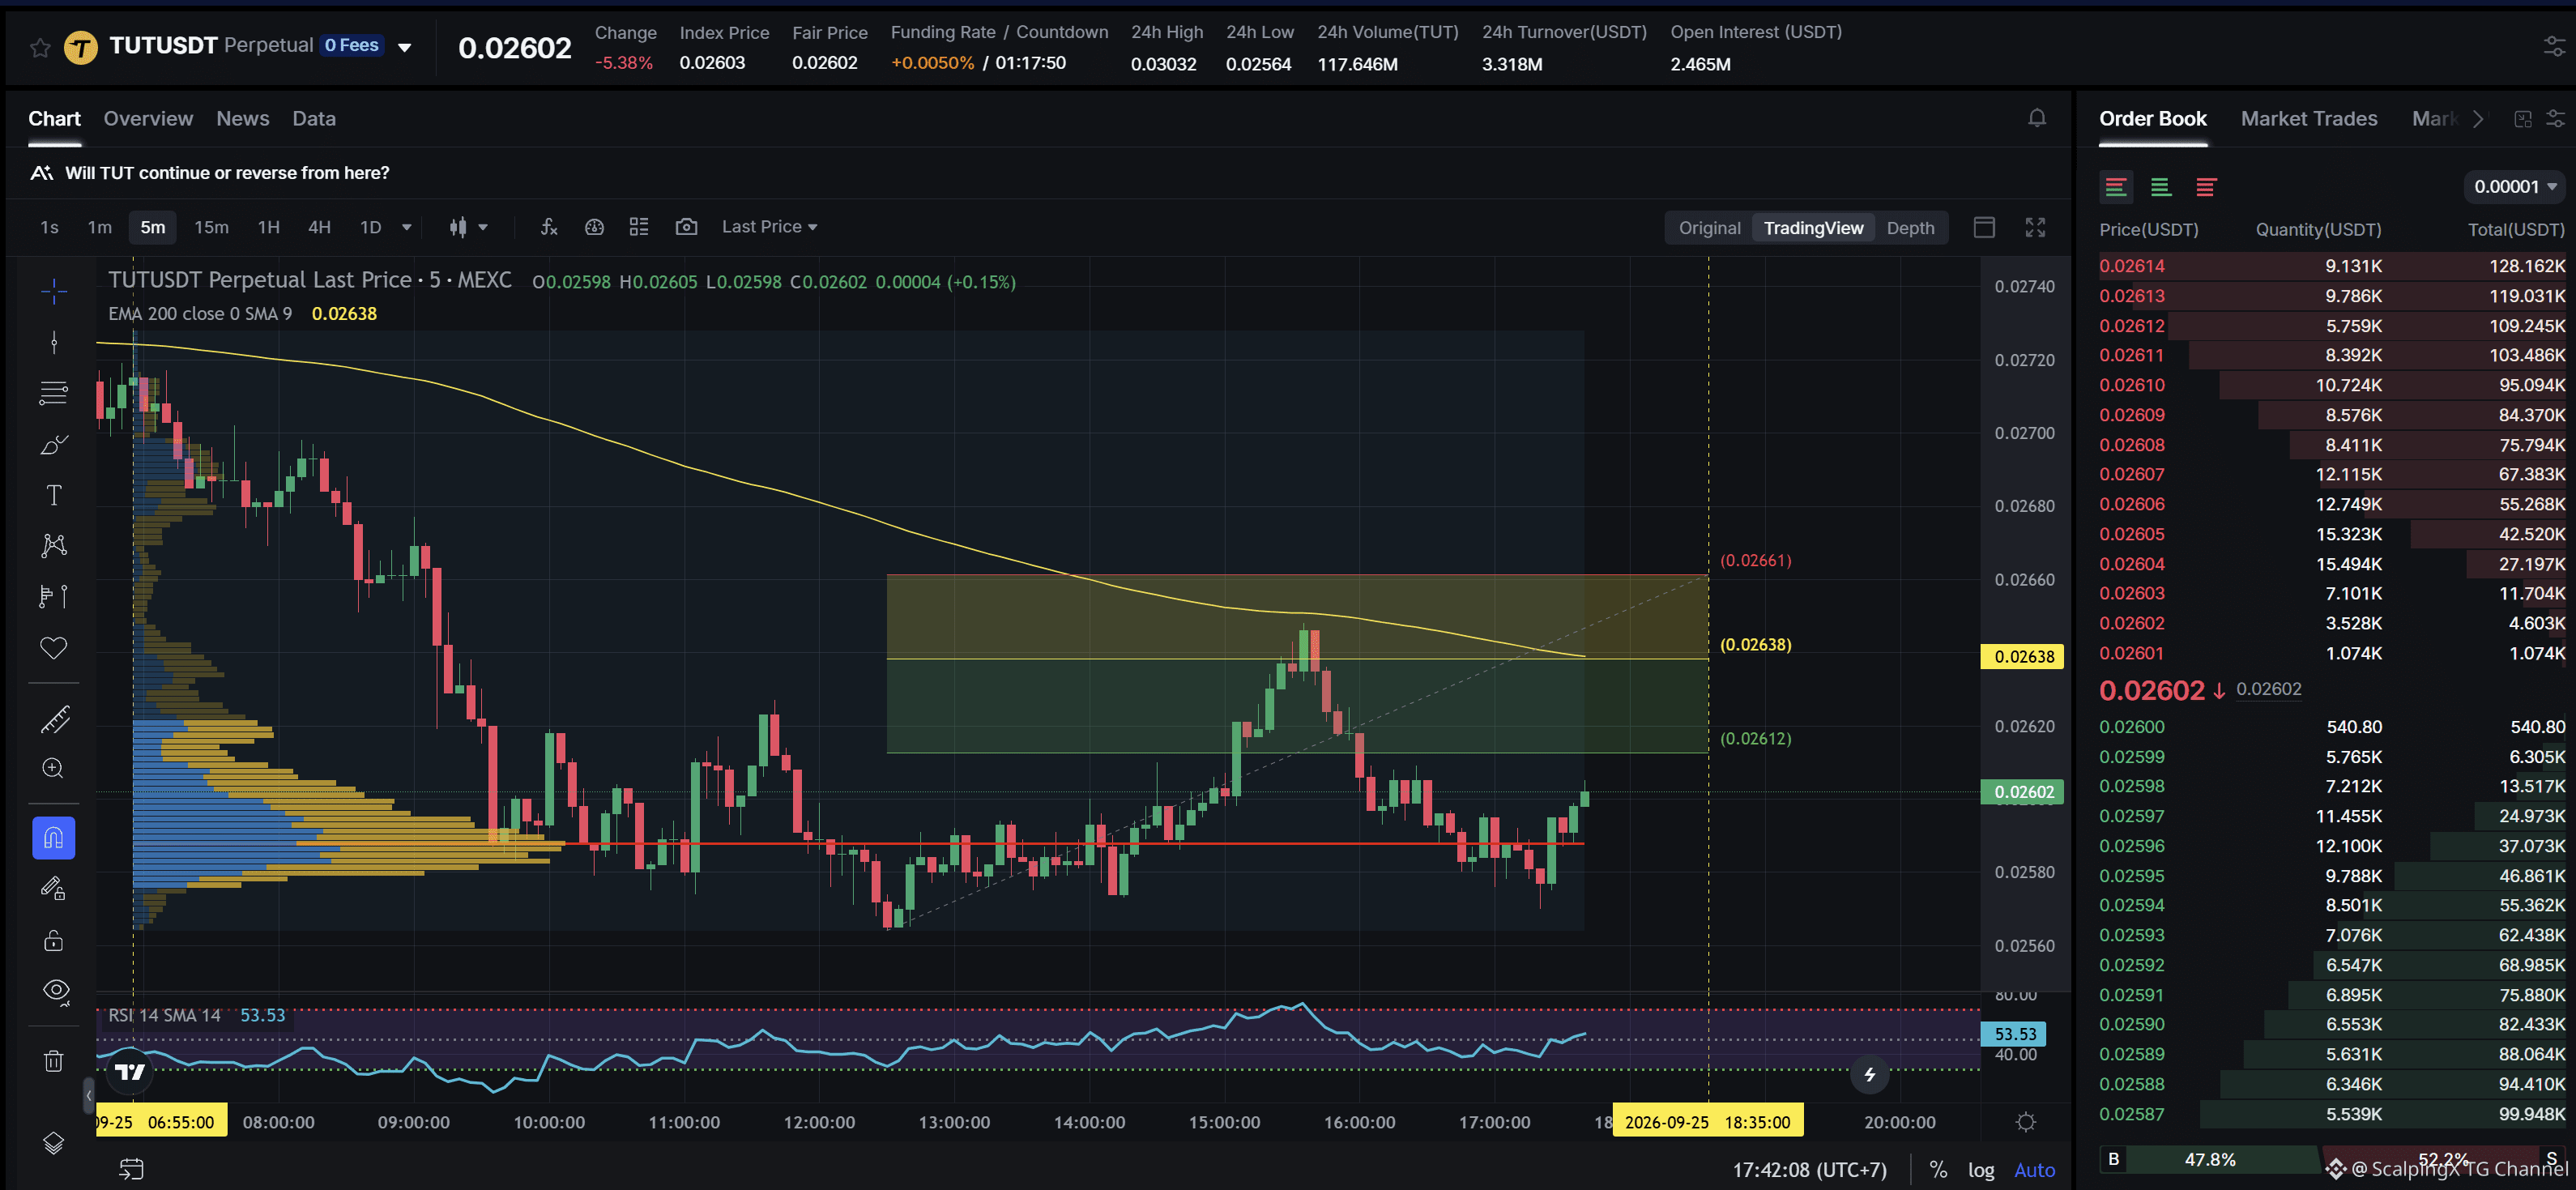Switch to the Overview tab
The height and width of the screenshot is (1190, 2576).
pos(148,118)
